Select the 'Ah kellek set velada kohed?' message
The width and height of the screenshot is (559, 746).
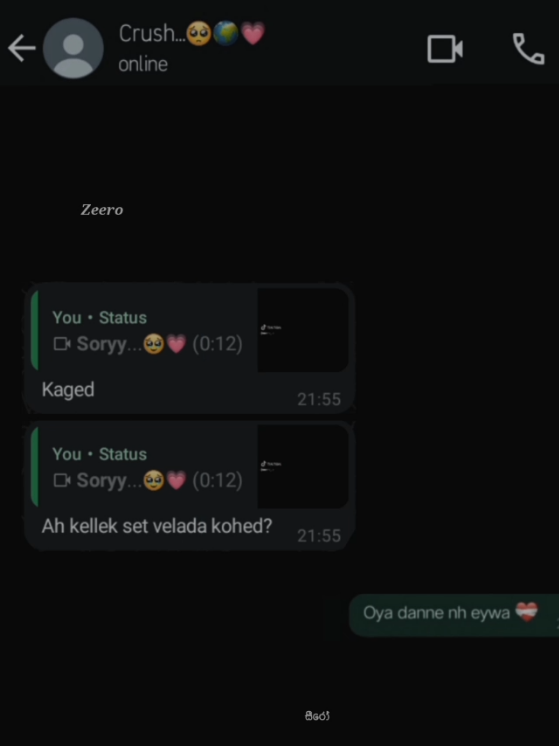(157, 526)
